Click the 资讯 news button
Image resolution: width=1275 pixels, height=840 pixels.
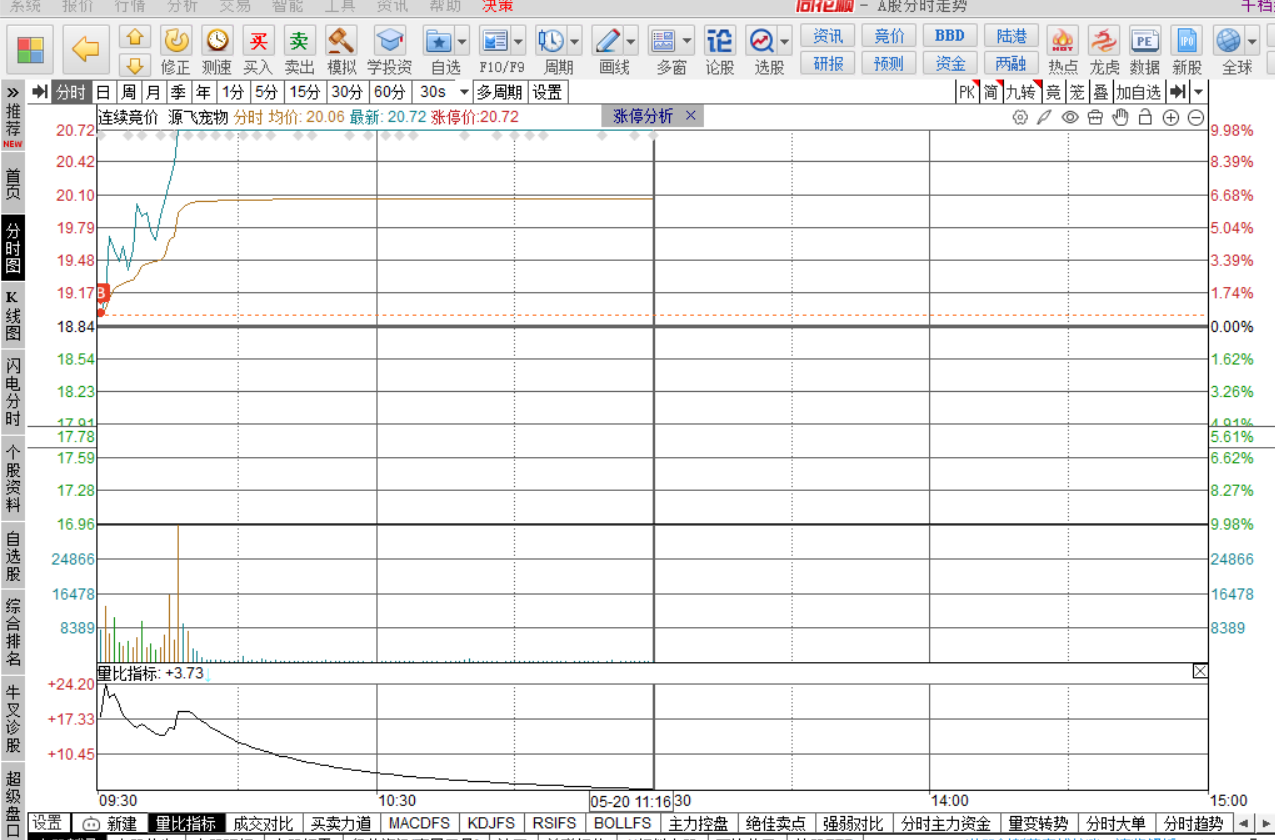[828, 36]
